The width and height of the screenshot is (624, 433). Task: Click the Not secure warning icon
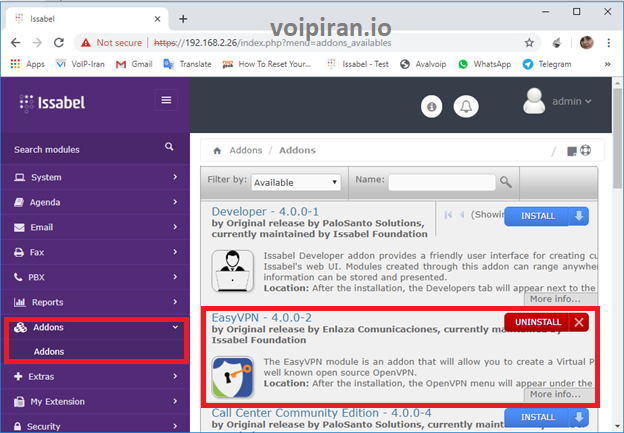point(86,43)
